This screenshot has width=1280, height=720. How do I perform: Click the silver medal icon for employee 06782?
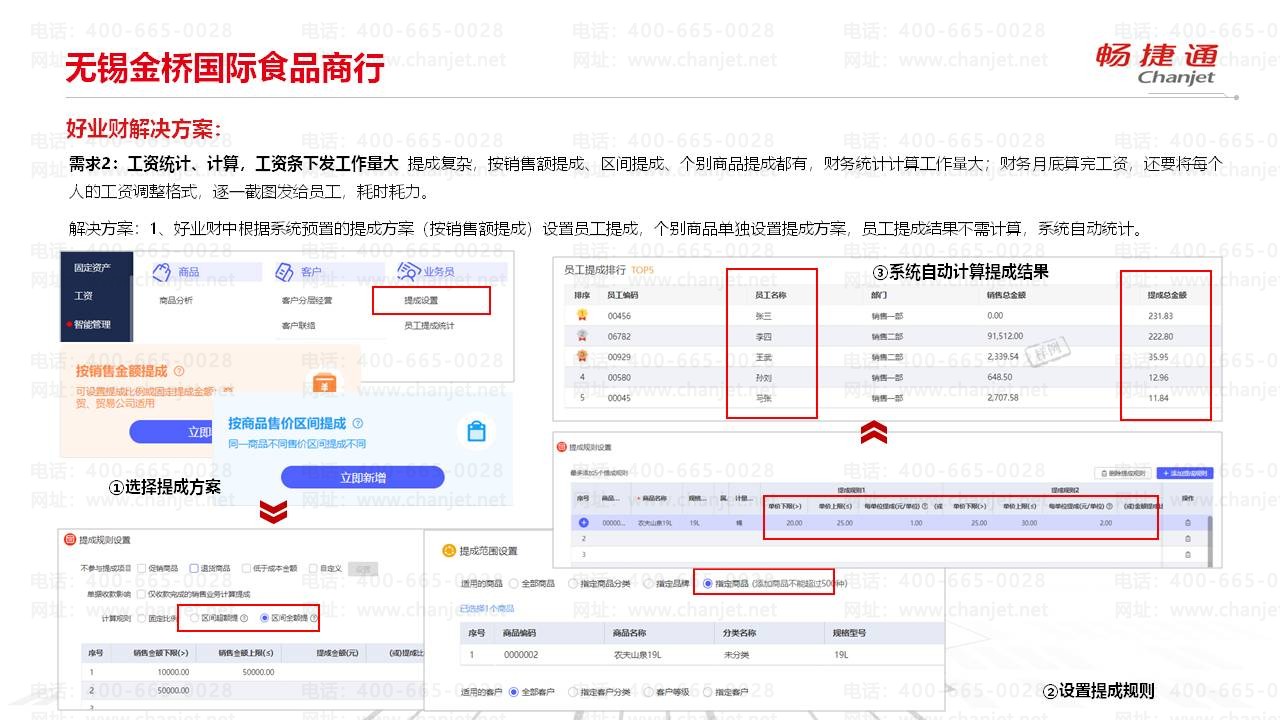581,336
